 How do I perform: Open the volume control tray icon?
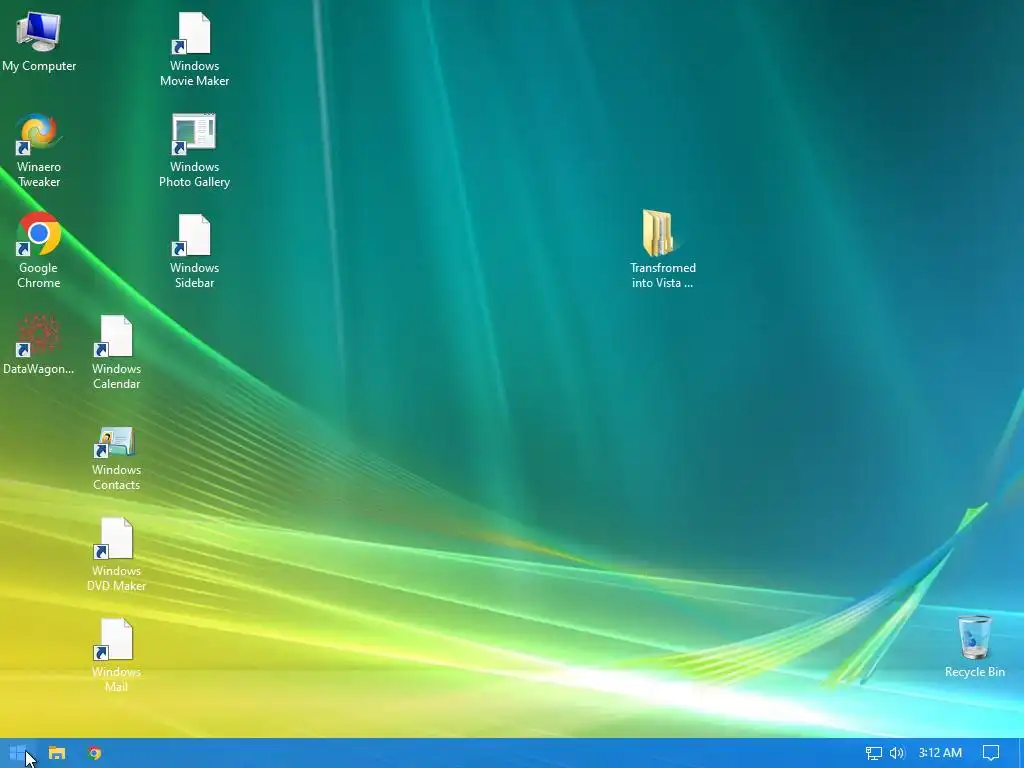(897, 753)
